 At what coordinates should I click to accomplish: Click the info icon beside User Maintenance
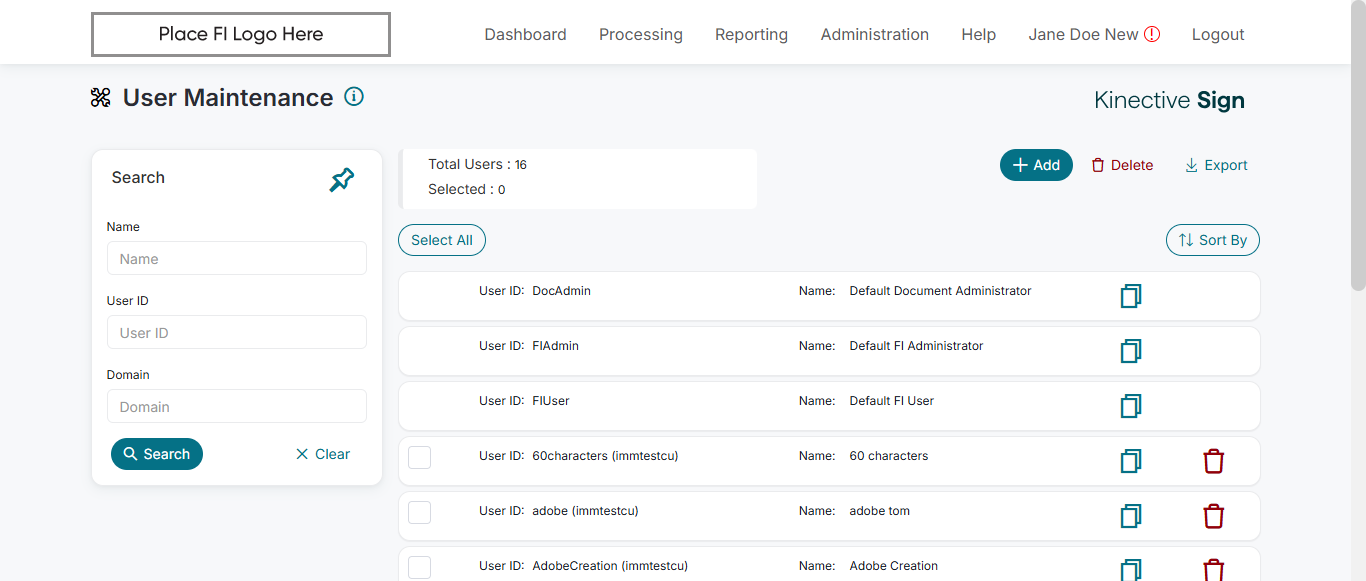[x=354, y=97]
